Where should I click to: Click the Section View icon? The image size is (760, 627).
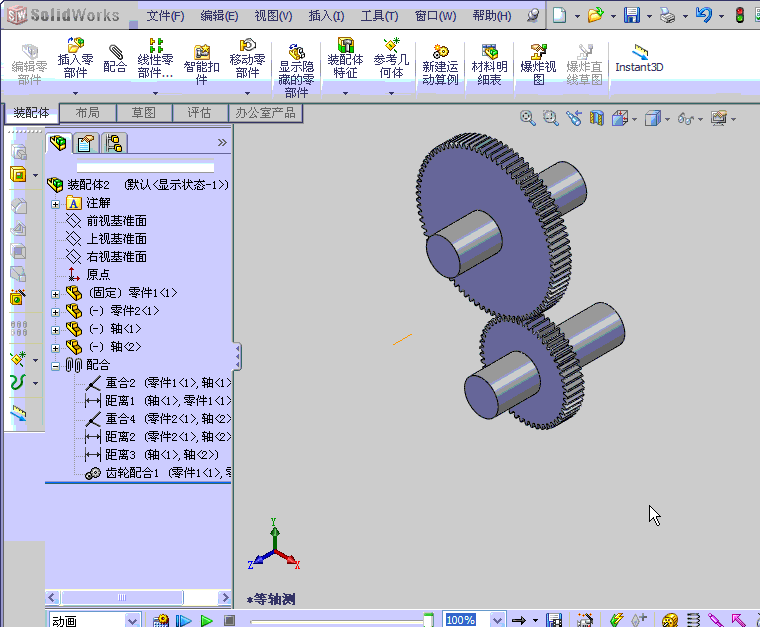pyautogui.click(x=597, y=118)
